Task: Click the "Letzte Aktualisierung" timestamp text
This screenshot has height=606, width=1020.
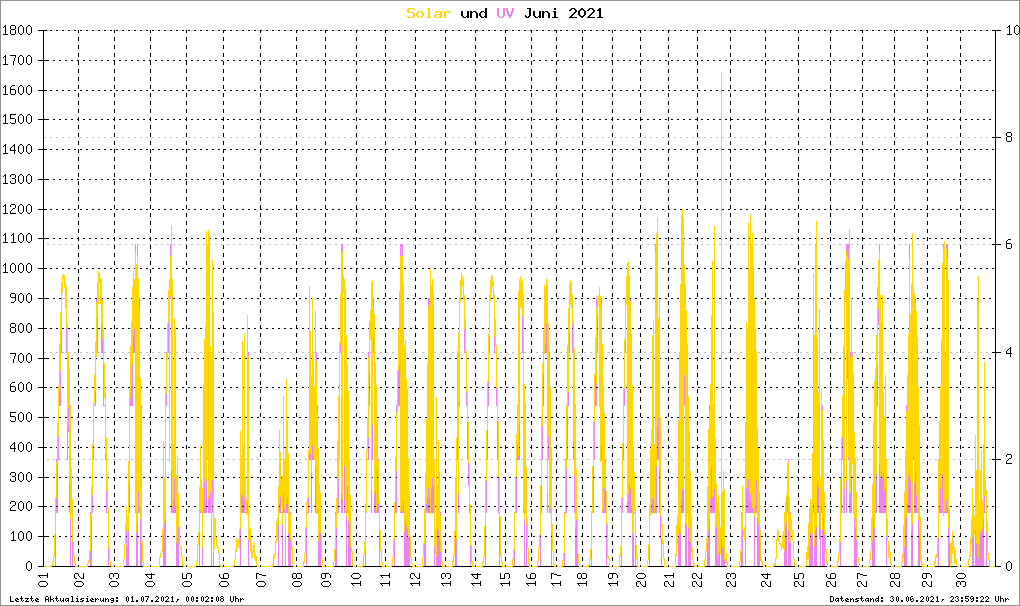Action: (x=126, y=599)
